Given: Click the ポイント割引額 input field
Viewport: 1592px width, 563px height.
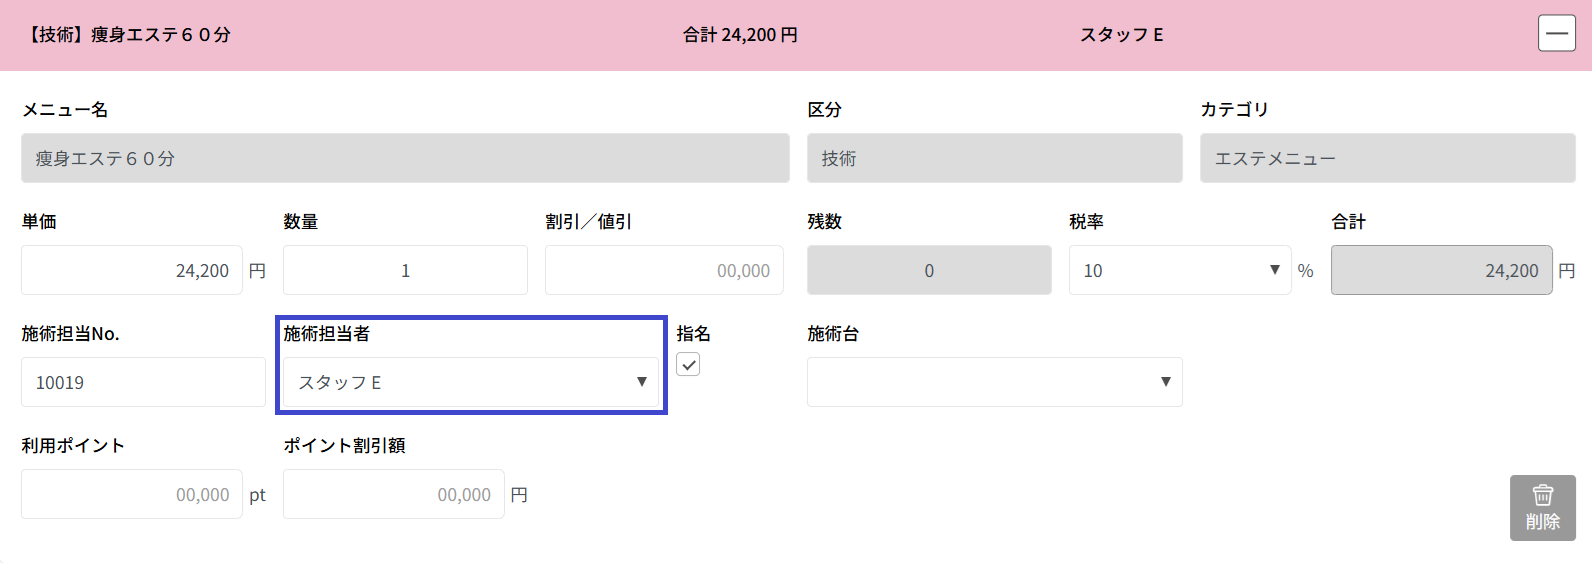Looking at the screenshot, I should click(x=393, y=494).
